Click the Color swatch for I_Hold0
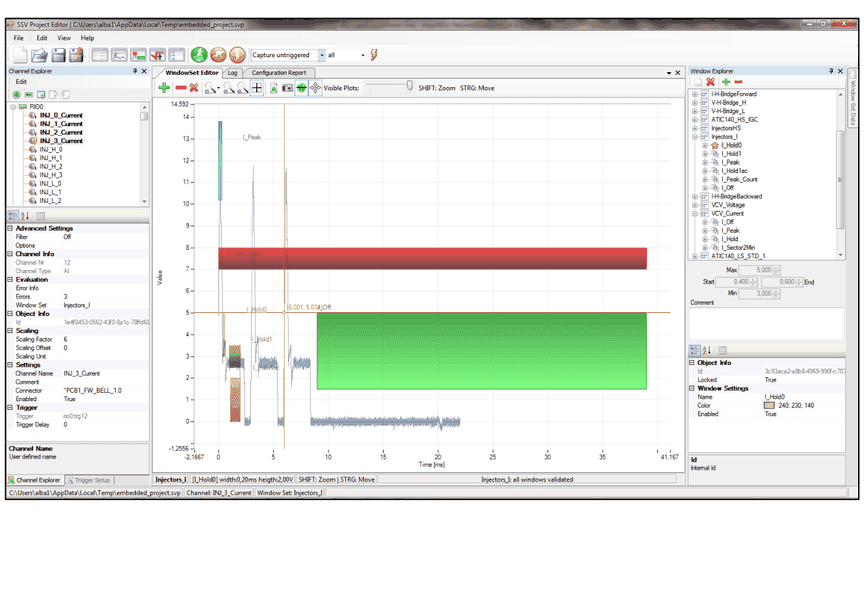864x597 pixels. [x=769, y=405]
